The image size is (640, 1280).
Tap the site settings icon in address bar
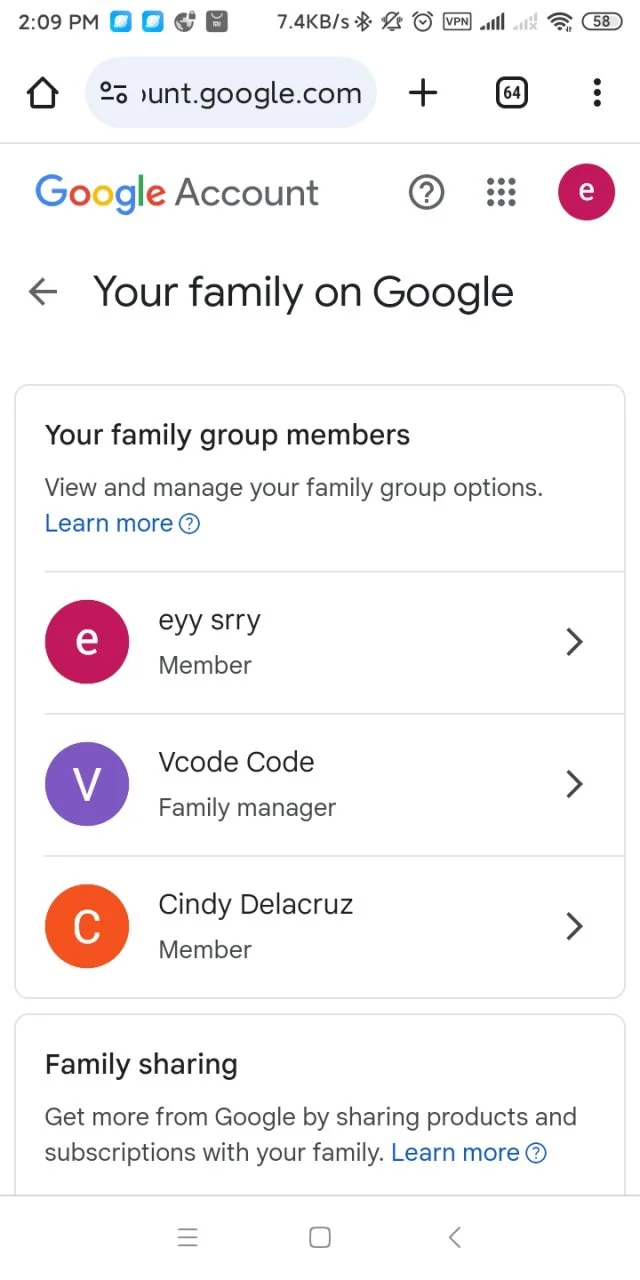pos(114,93)
